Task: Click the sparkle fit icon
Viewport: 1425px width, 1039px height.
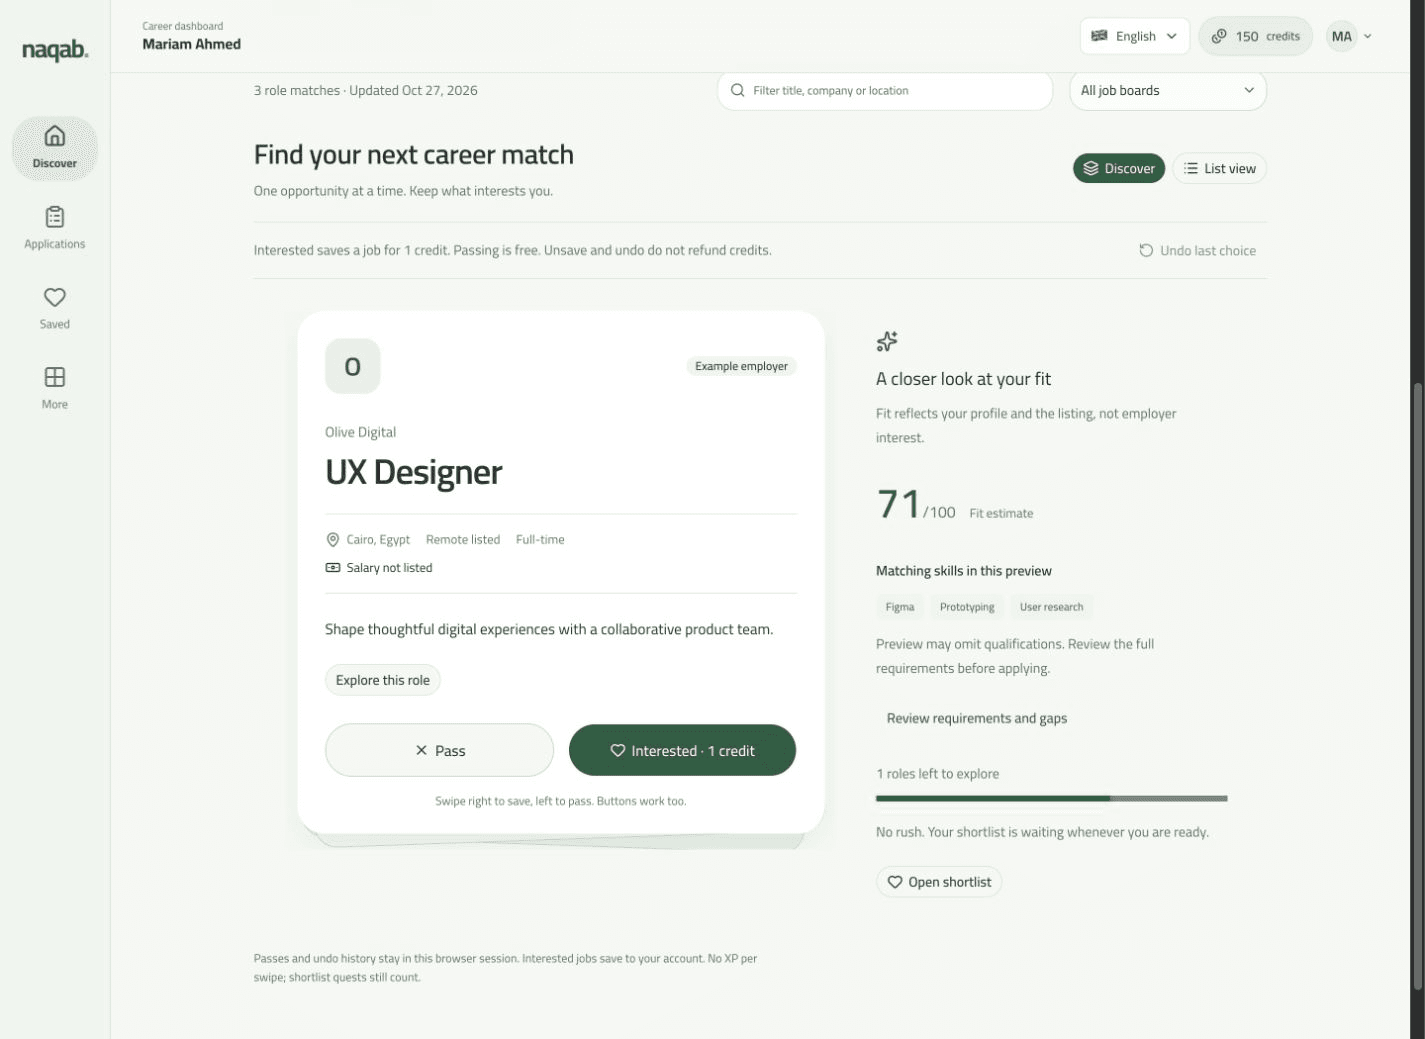Action: [887, 342]
